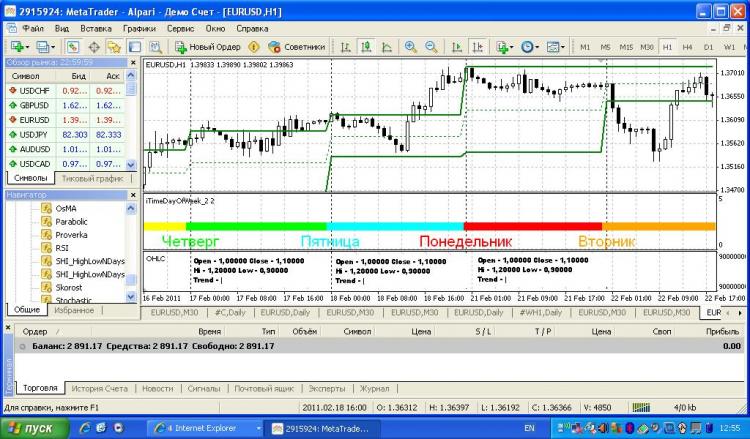Select the M1 timeframe
Viewport: 750px width, 439px height.
585,47
